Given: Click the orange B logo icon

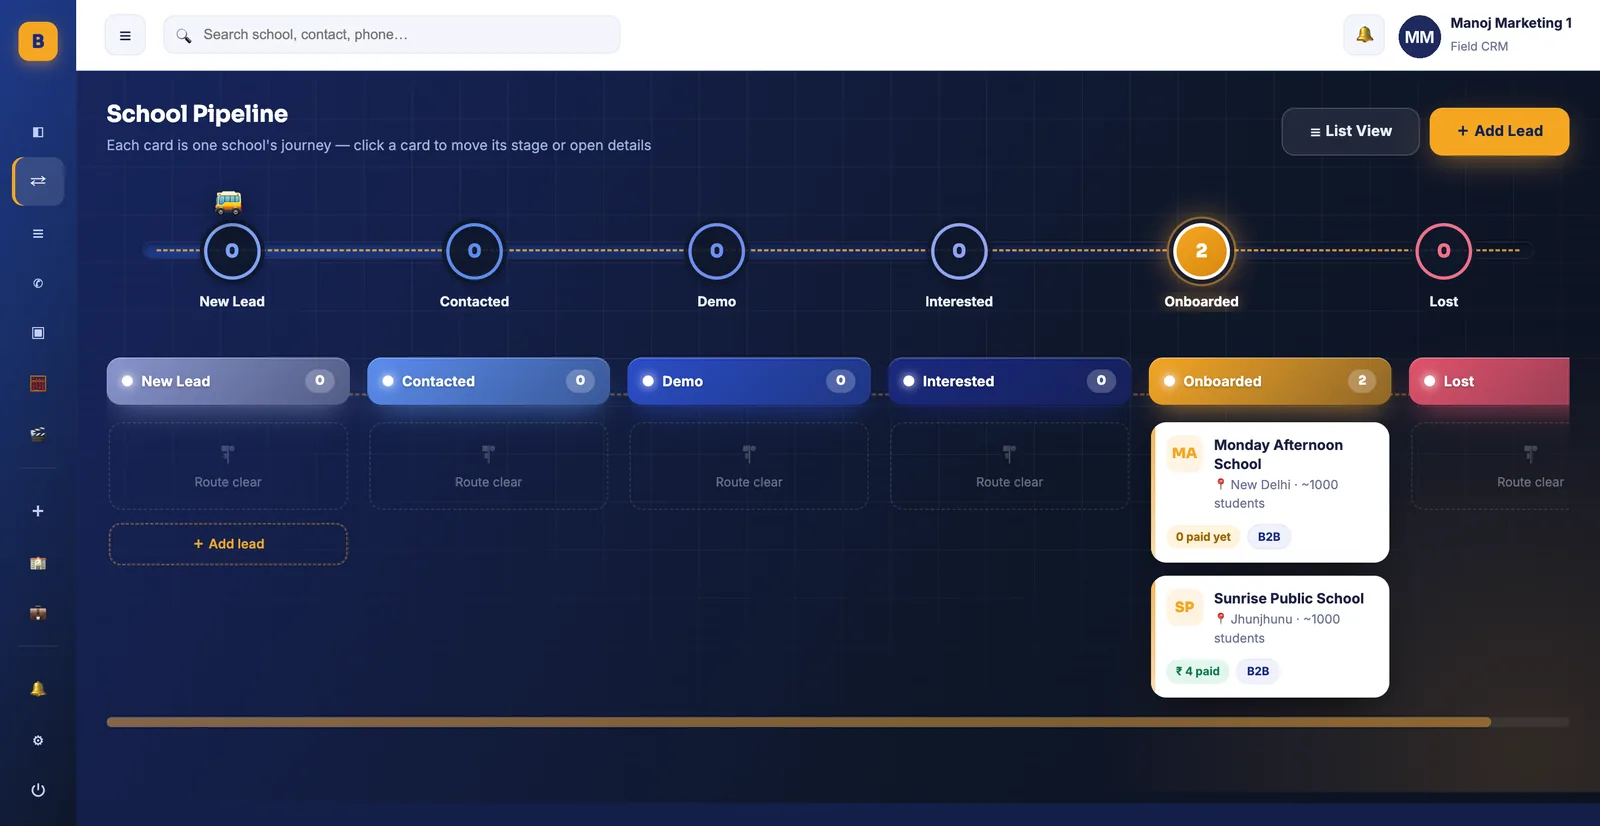Looking at the screenshot, I should [x=38, y=41].
